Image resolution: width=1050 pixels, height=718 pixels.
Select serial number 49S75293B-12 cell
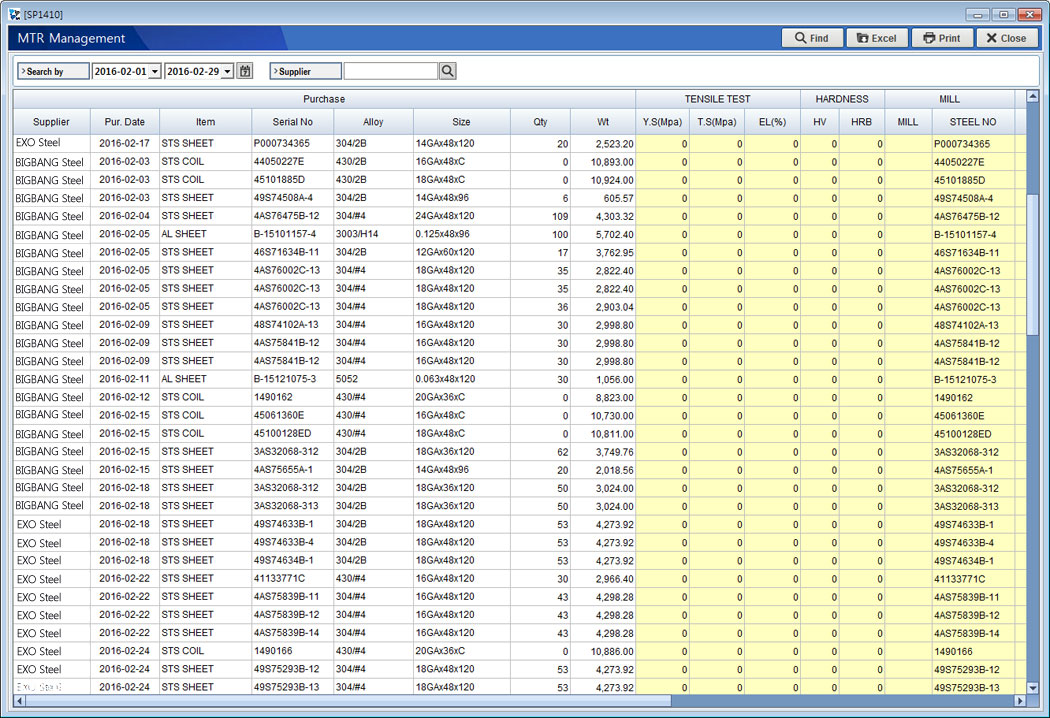[293, 668]
